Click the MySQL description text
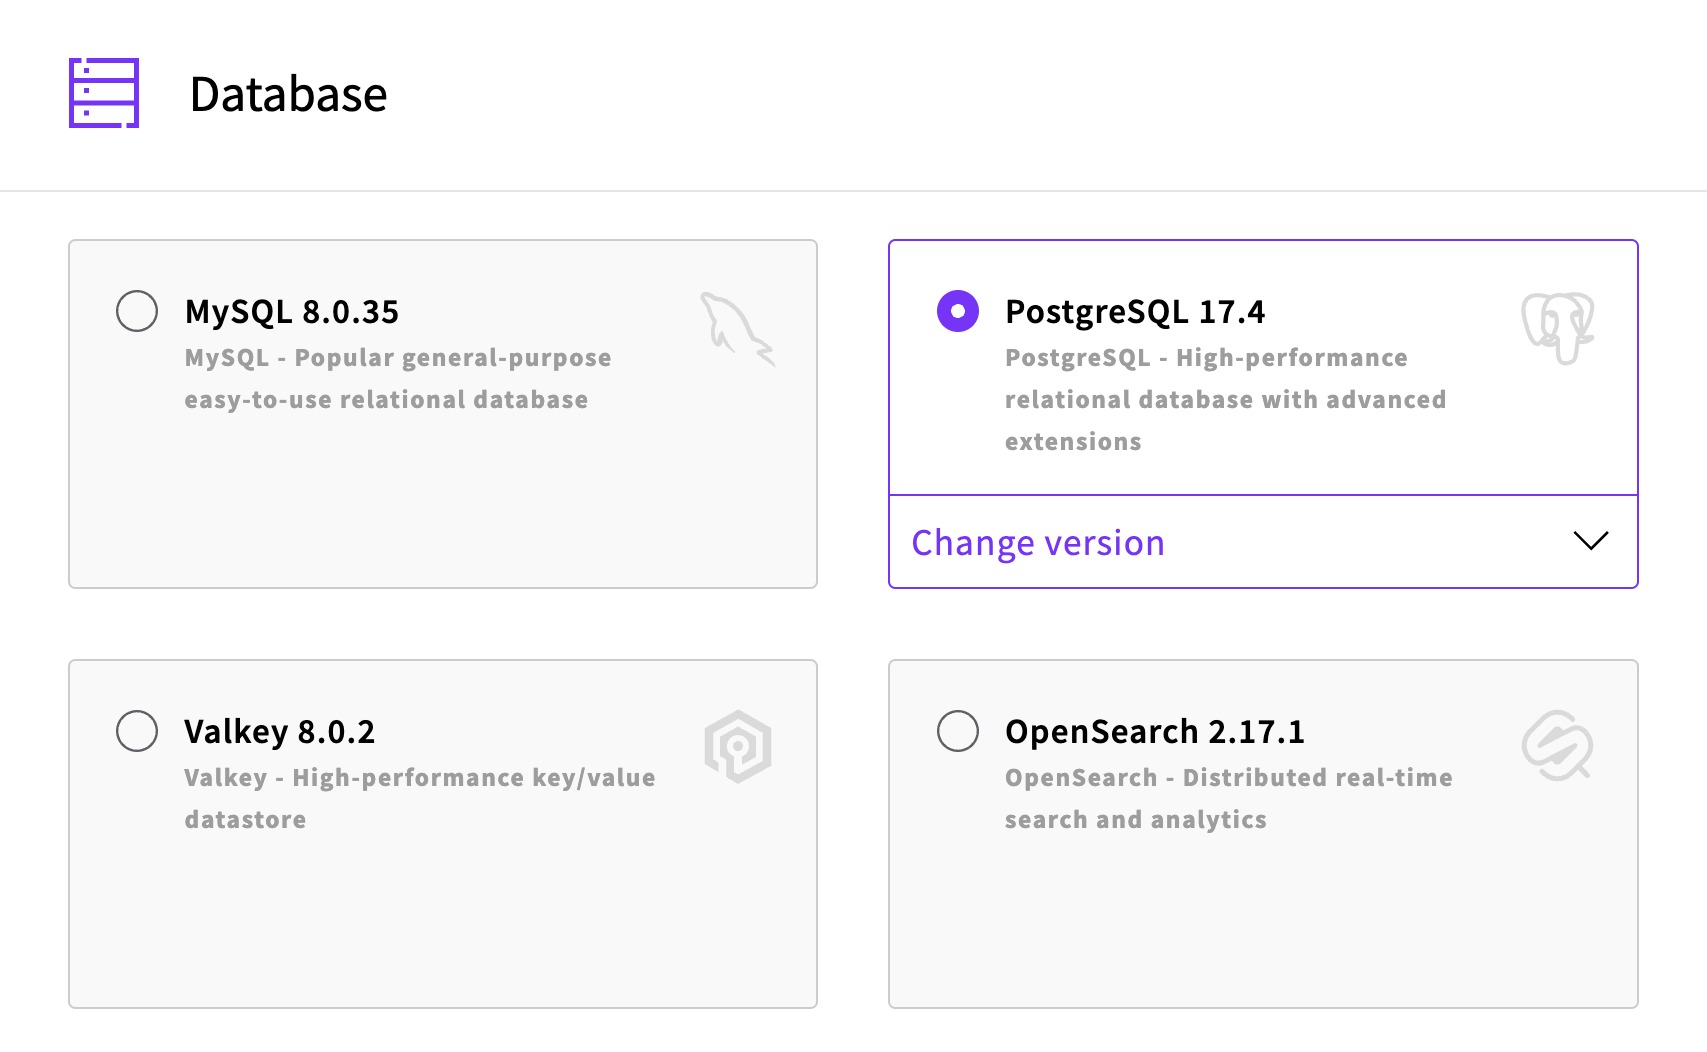 [x=397, y=379]
